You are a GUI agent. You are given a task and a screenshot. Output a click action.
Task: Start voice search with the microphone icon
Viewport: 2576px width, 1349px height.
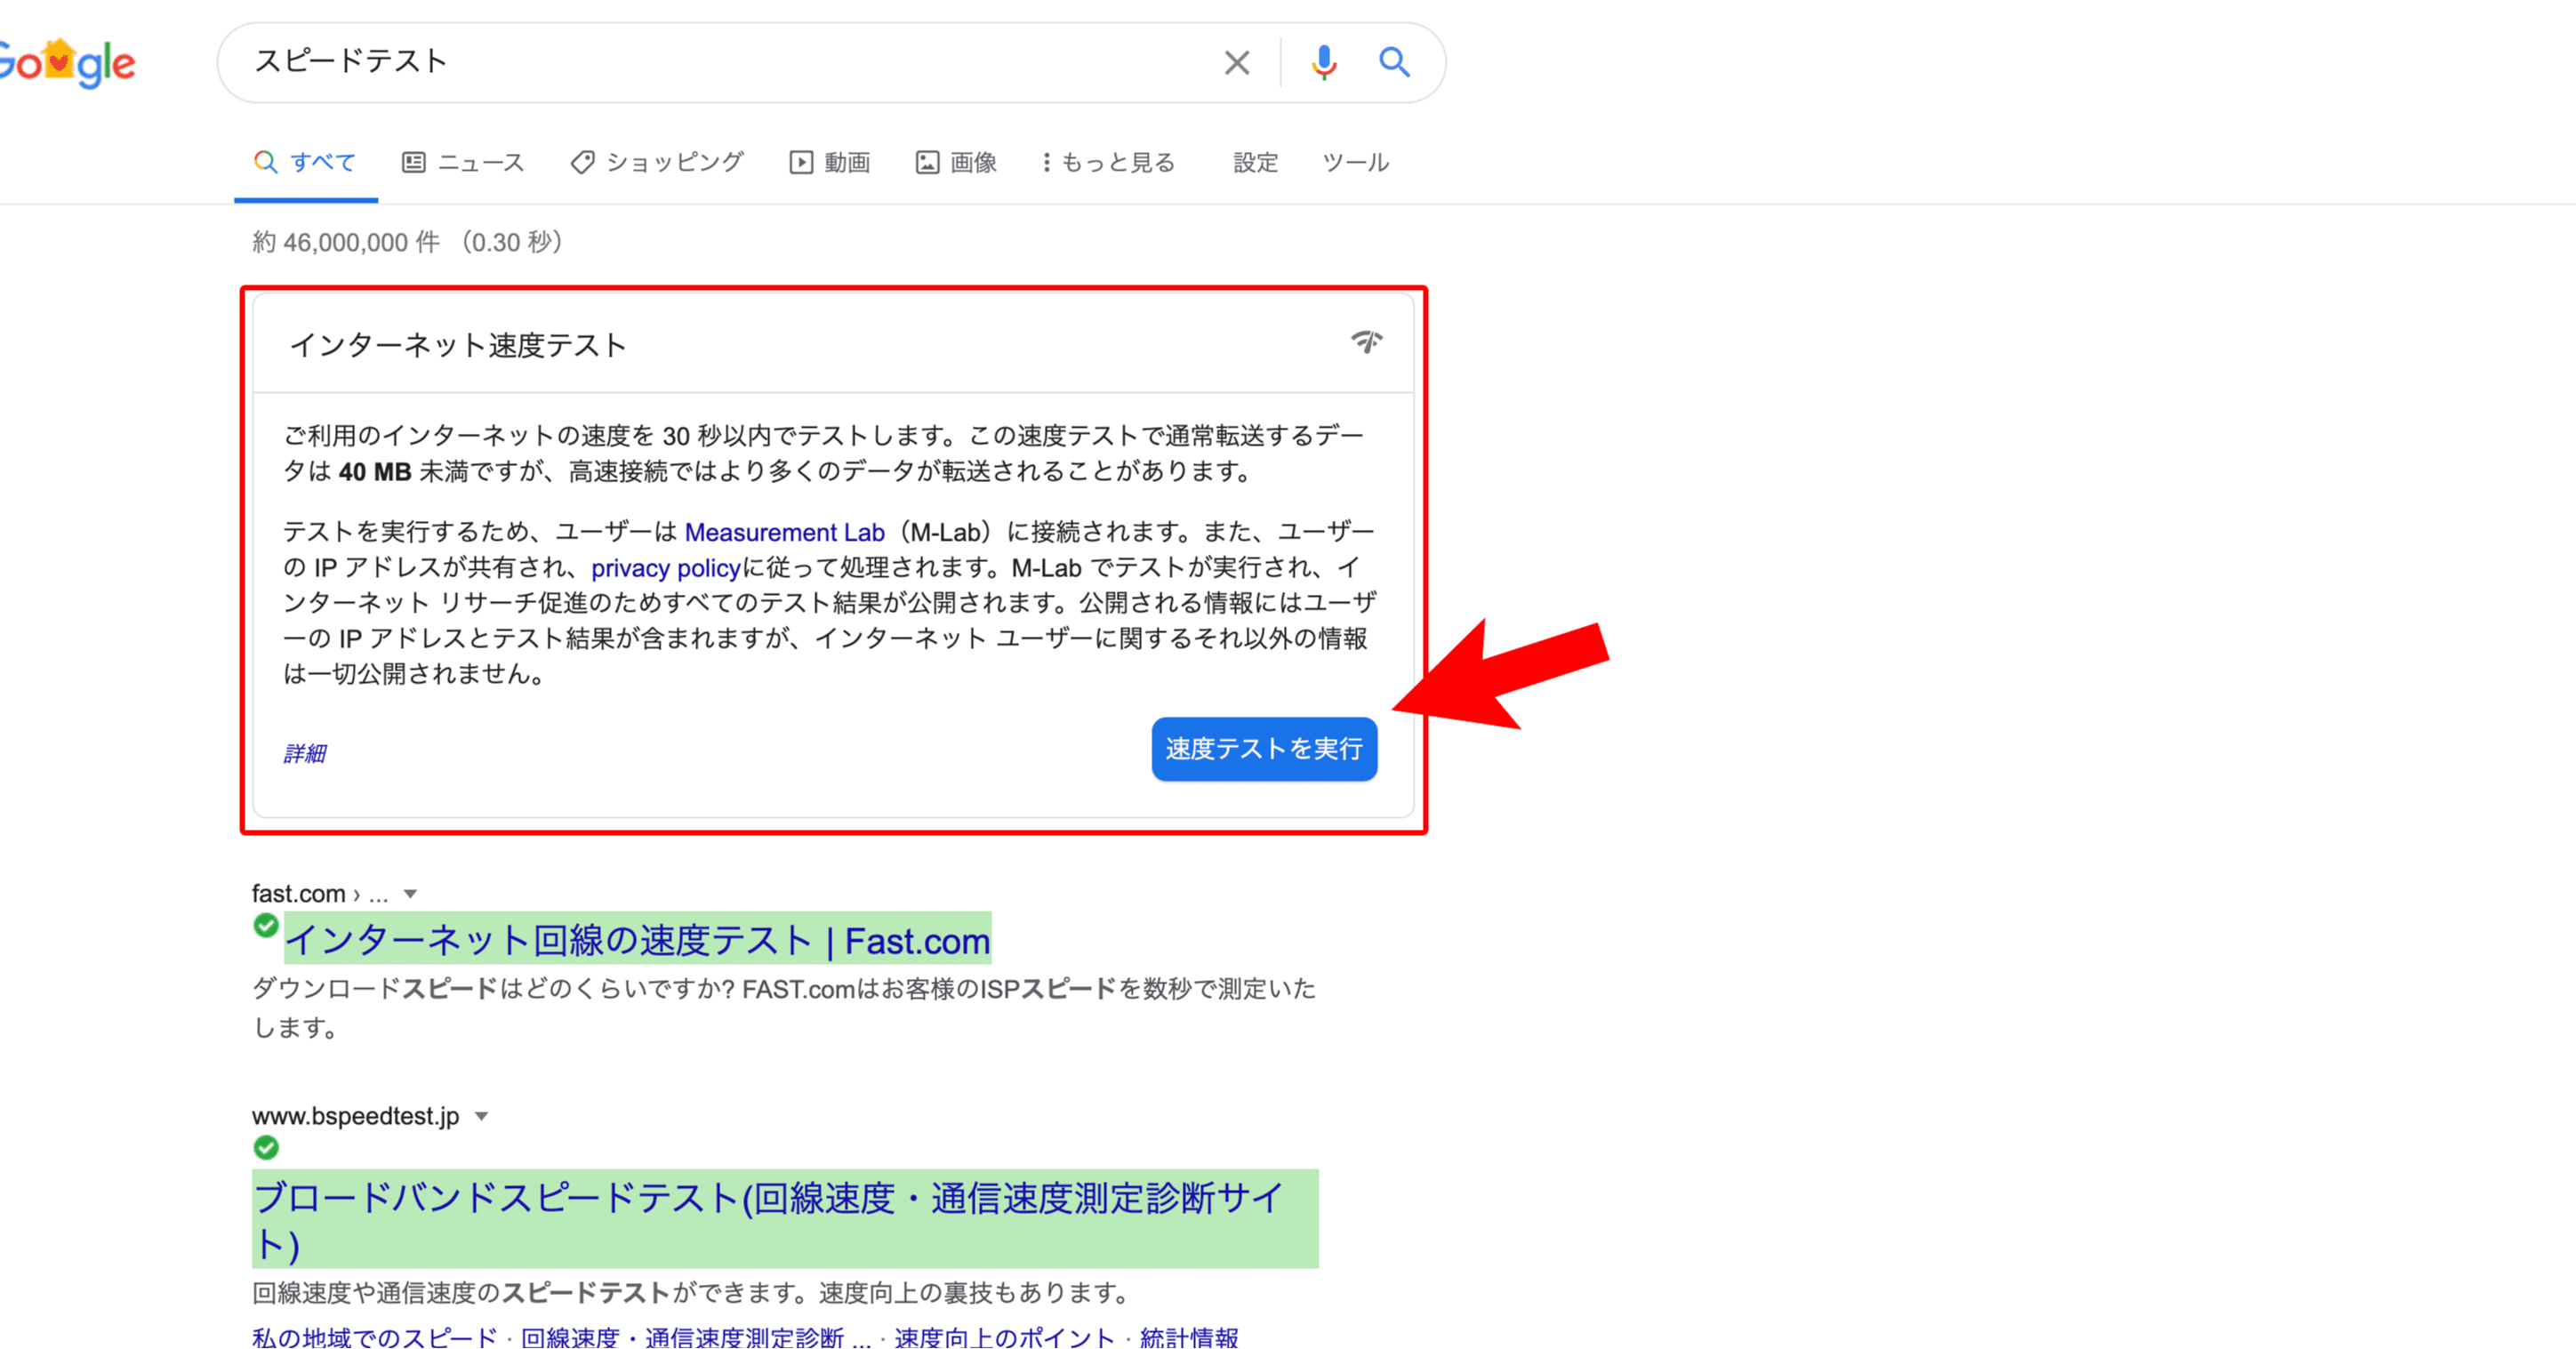click(1324, 63)
